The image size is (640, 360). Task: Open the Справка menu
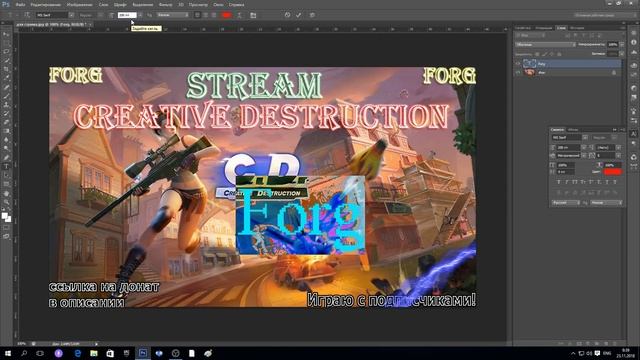click(x=236, y=4)
